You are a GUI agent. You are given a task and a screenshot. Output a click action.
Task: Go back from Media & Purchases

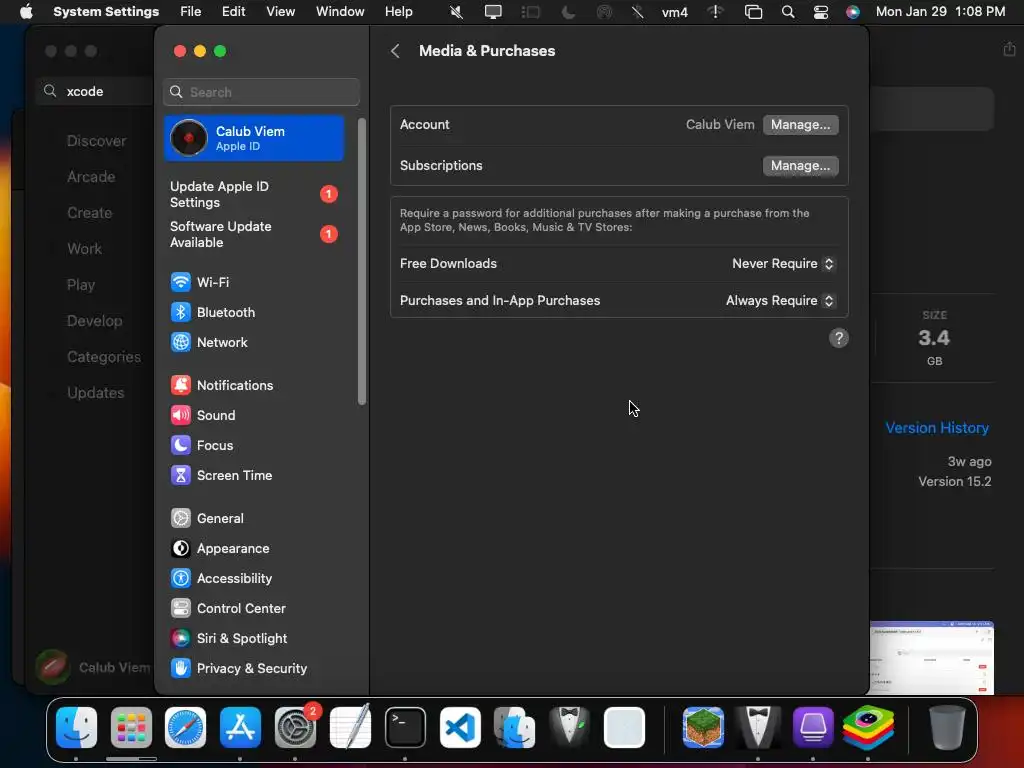tap(395, 51)
